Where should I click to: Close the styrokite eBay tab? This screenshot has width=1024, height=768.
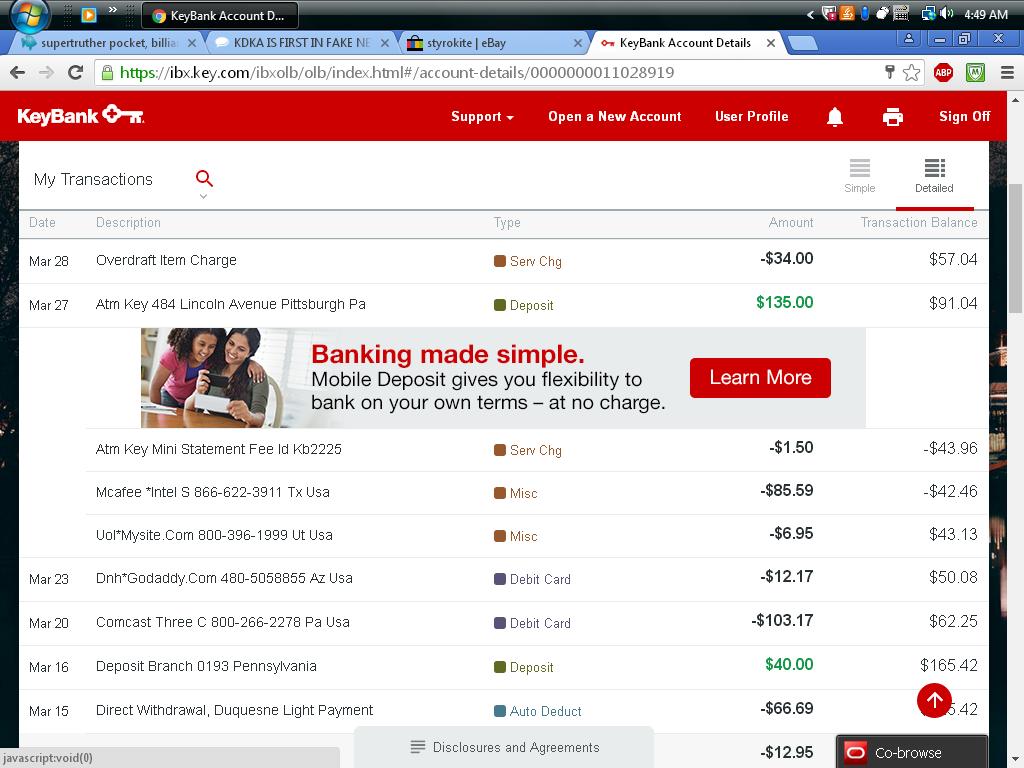point(577,43)
